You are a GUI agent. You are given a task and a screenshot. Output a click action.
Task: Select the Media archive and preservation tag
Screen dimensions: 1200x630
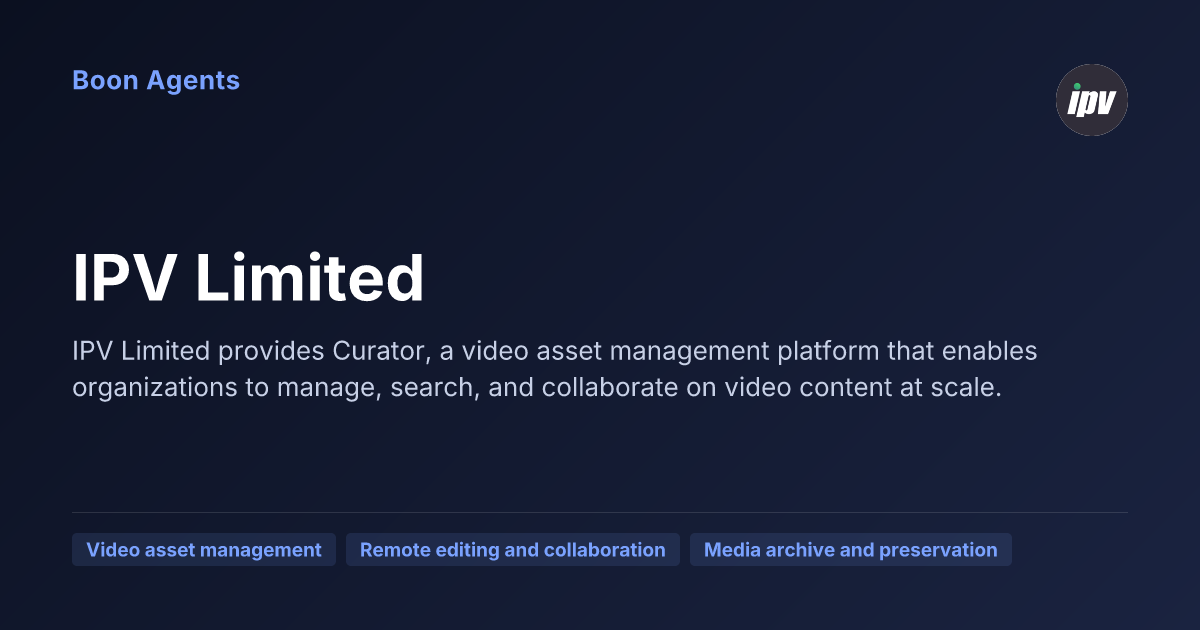(851, 550)
